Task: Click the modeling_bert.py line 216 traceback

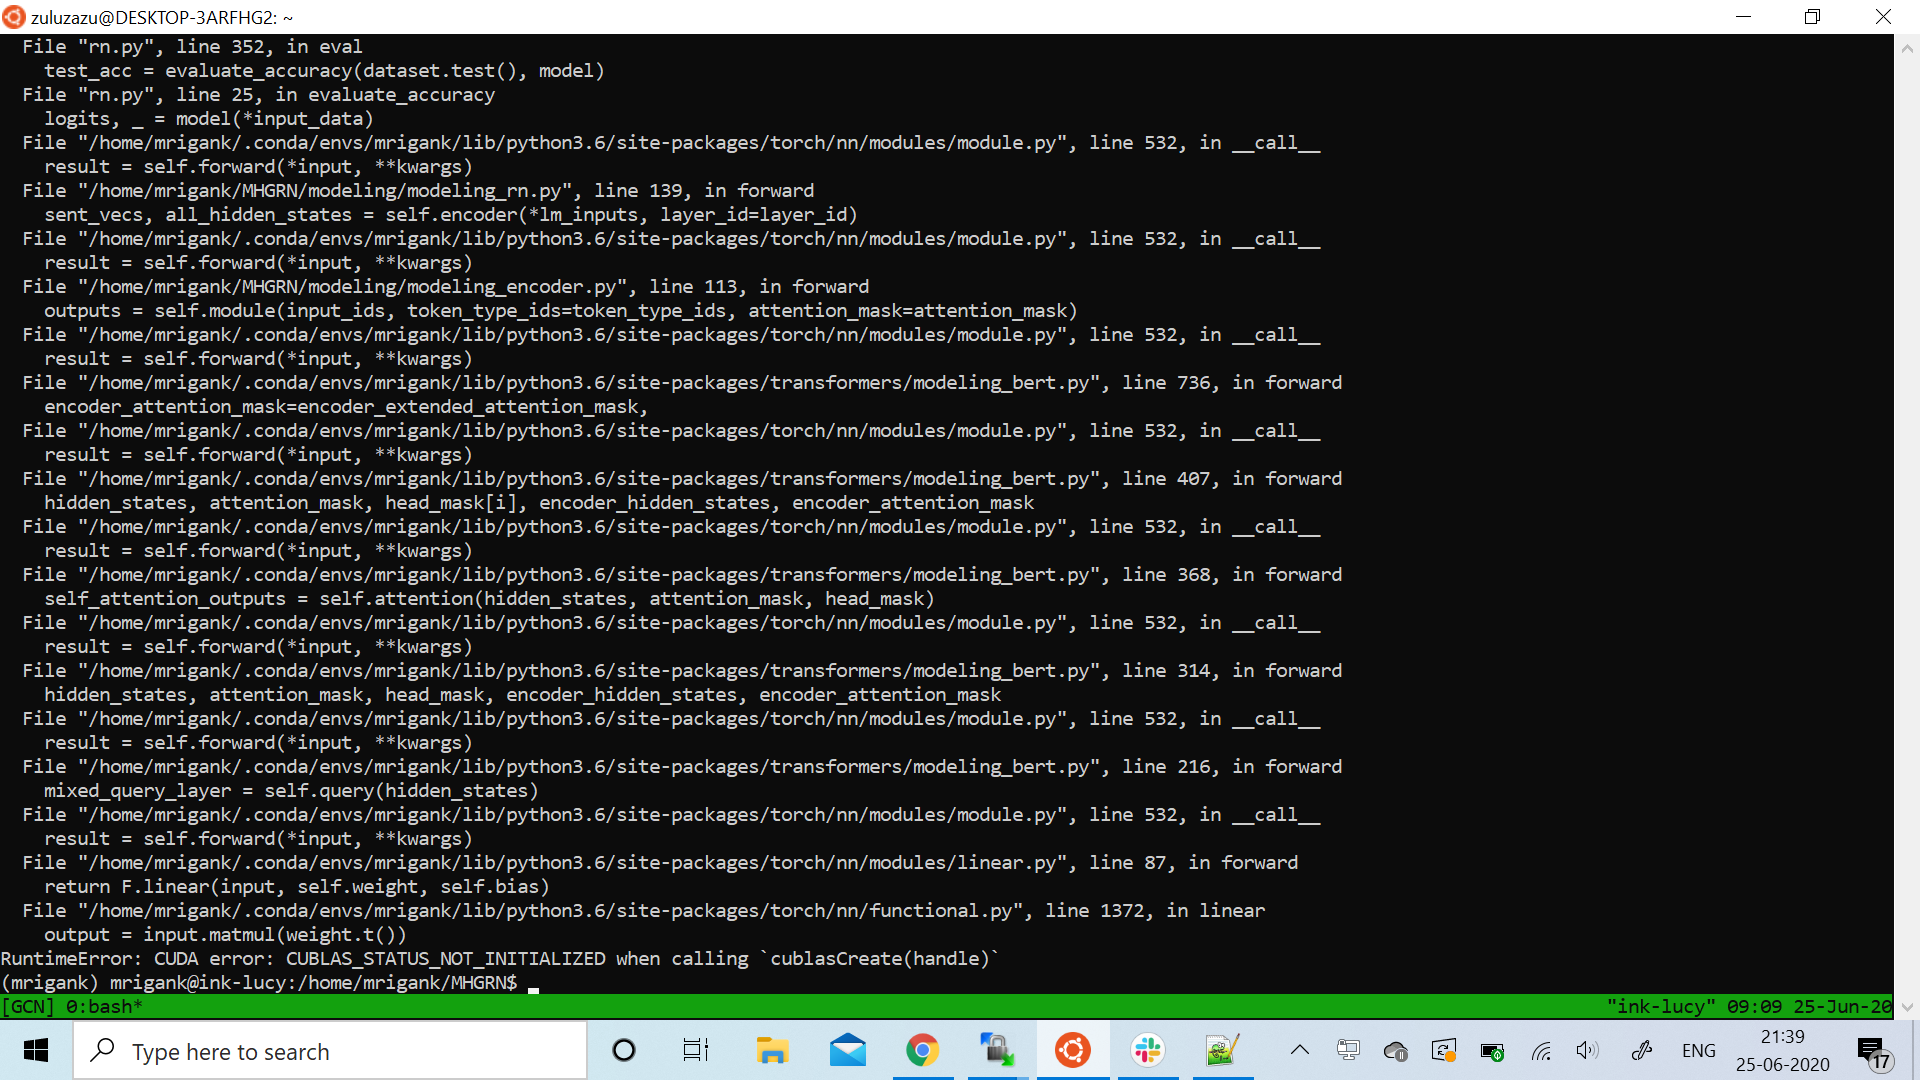Action: tap(682, 767)
